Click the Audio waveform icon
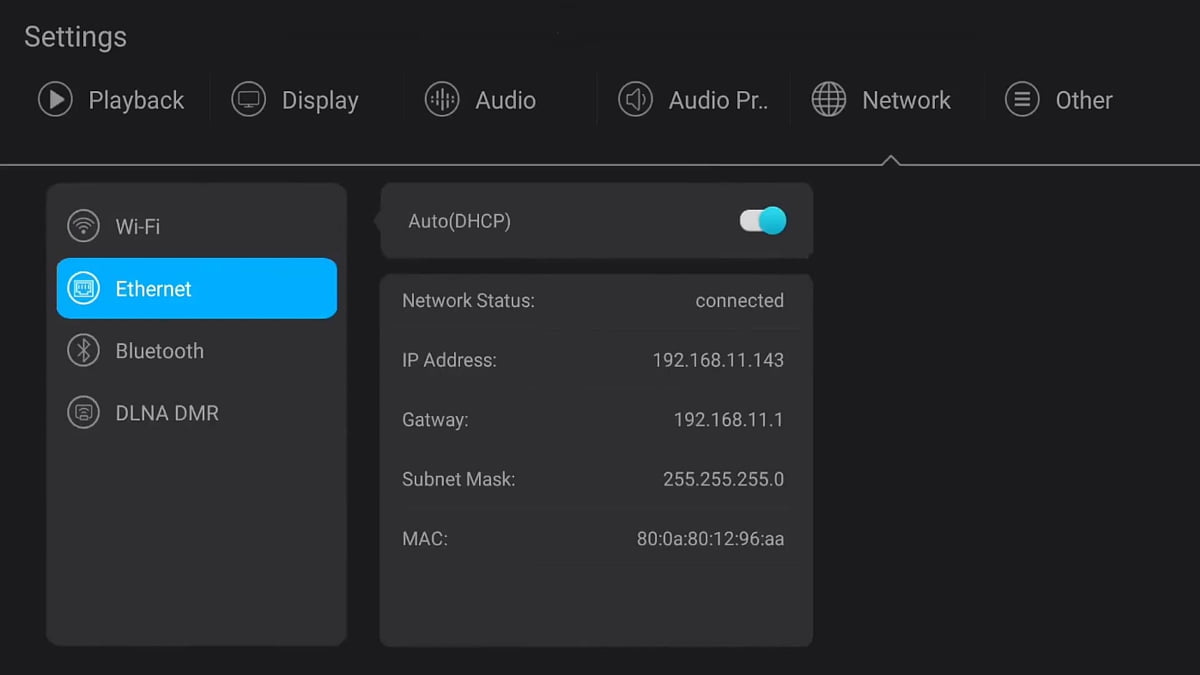Screen dimensions: 1200x675 click(442, 100)
